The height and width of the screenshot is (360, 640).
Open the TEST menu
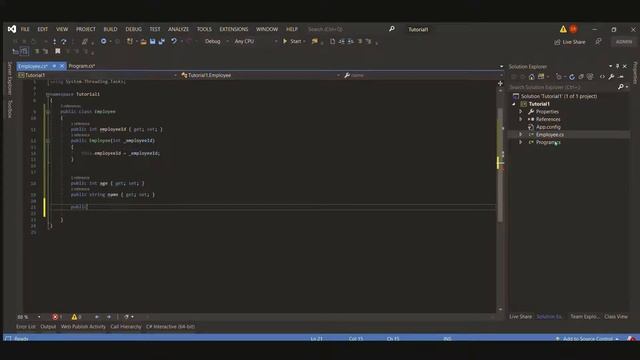point(155,29)
